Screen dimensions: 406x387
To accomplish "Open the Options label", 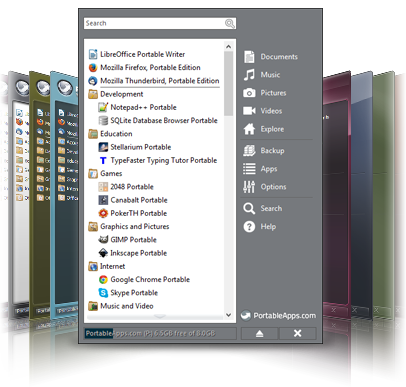I will 273,187.
